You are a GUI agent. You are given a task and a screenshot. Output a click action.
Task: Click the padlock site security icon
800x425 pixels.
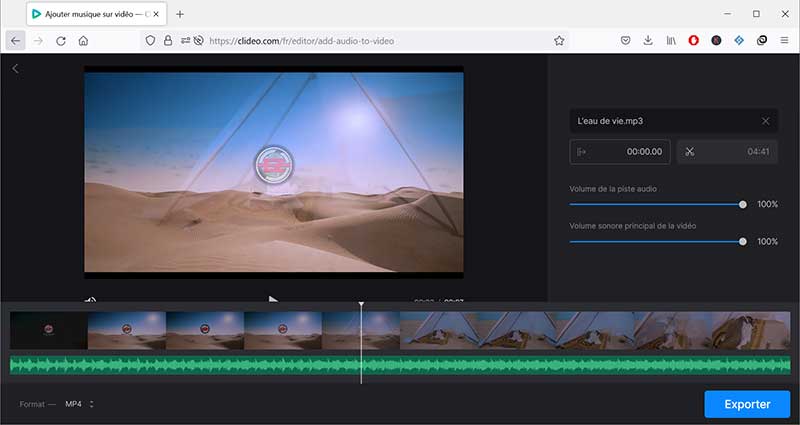pos(168,40)
